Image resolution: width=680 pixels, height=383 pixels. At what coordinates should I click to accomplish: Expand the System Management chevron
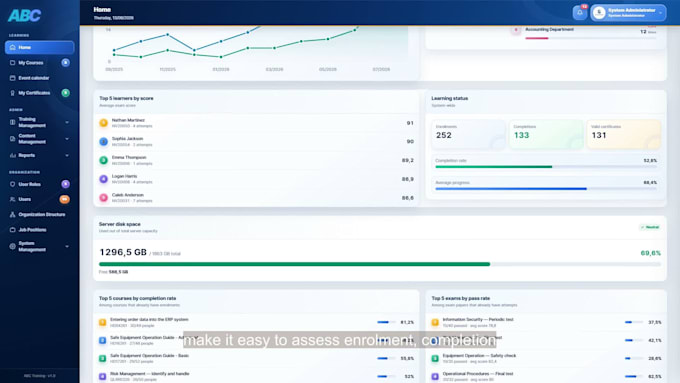click(67, 246)
